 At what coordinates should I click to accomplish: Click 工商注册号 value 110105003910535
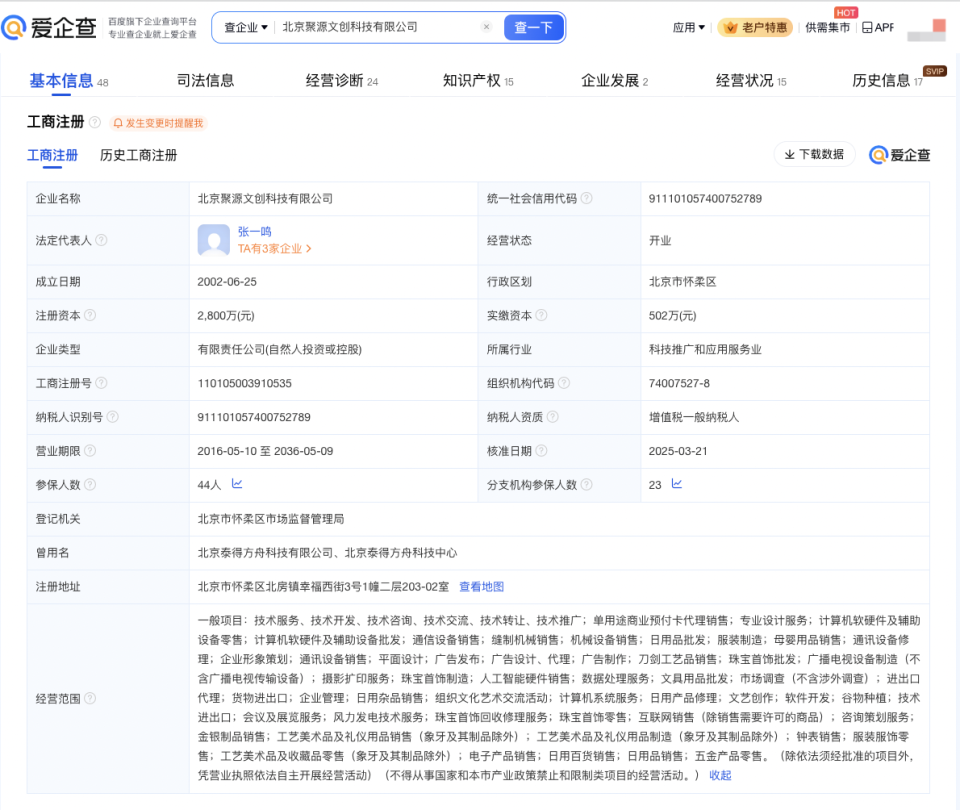244,383
